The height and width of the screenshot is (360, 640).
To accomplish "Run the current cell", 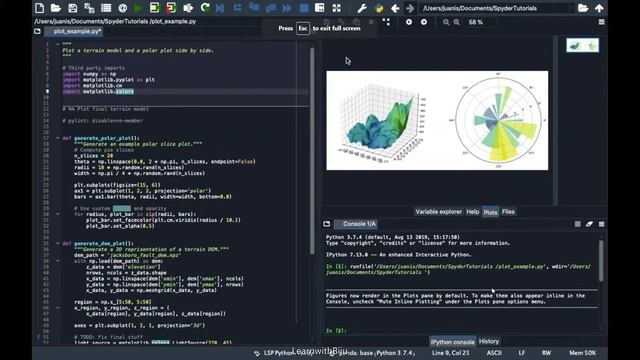I will 154,8.
